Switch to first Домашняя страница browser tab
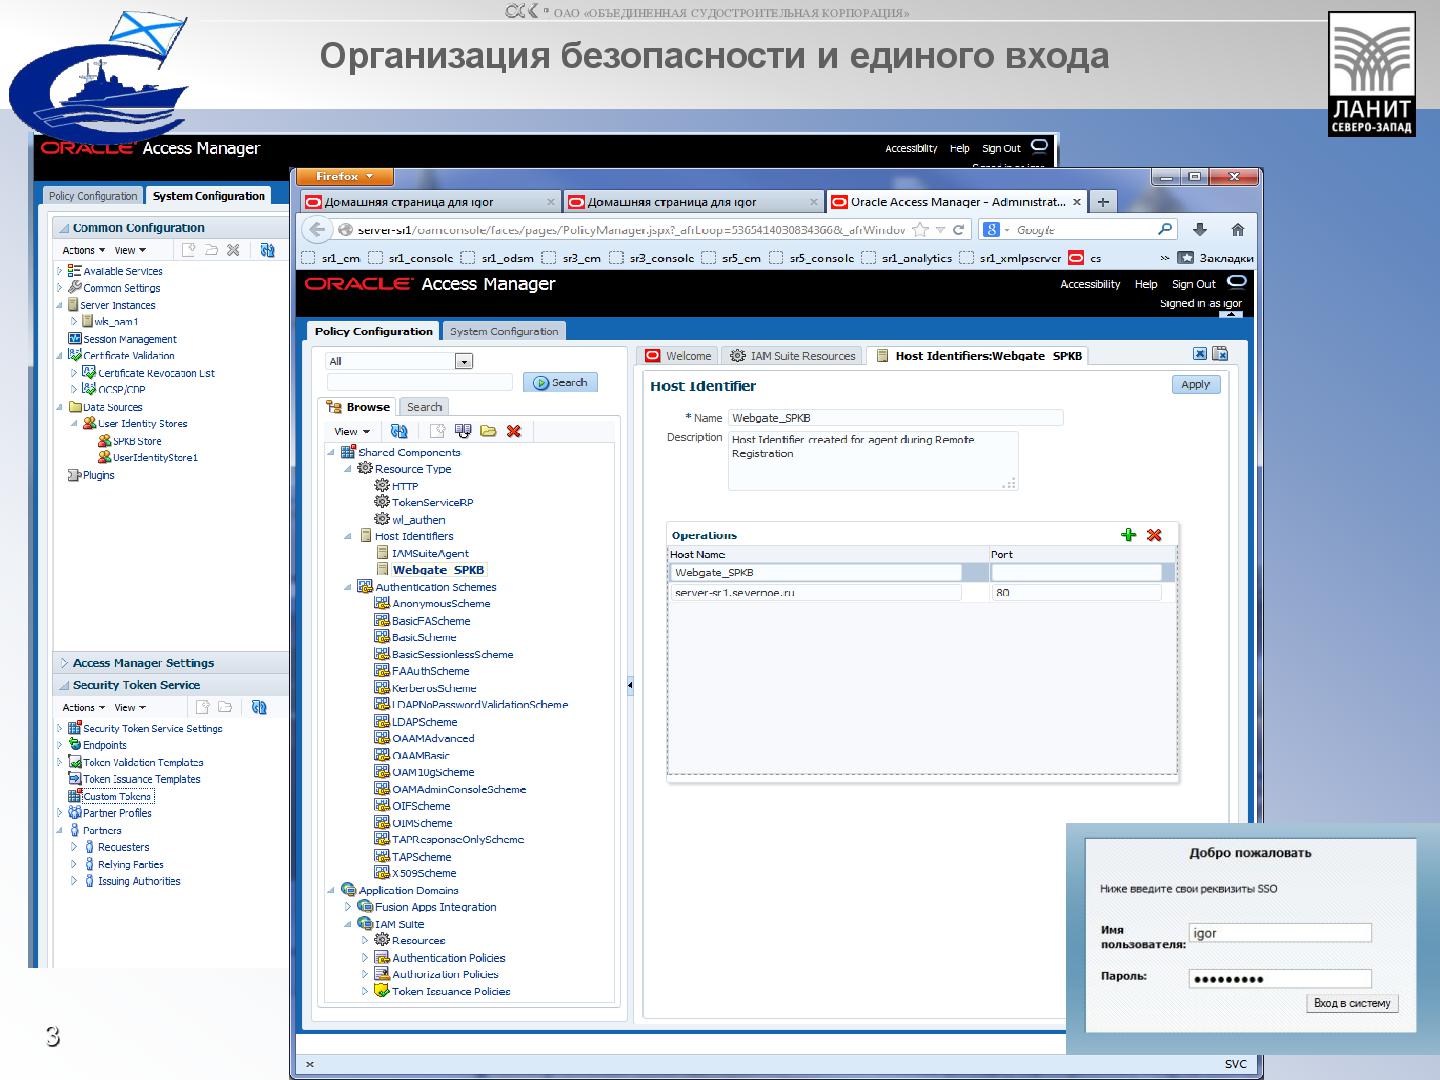The image size is (1440, 1080). click(x=430, y=202)
